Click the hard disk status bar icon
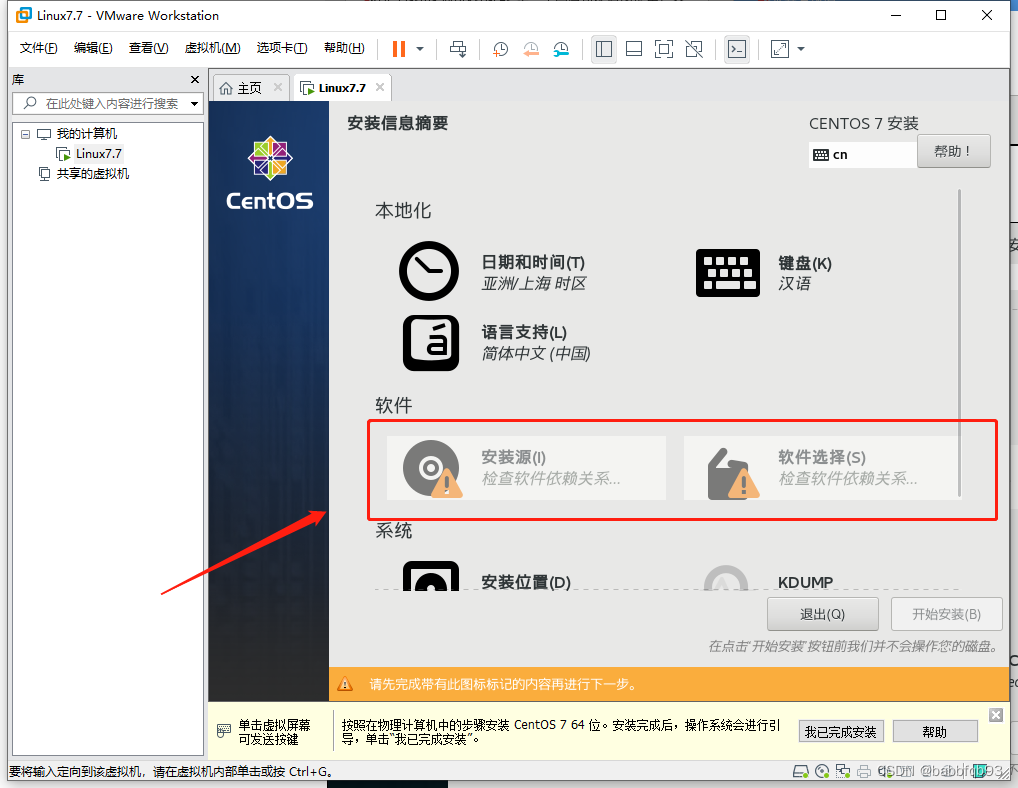This screenshot has width=1018, height=788. tap(801, 771)
